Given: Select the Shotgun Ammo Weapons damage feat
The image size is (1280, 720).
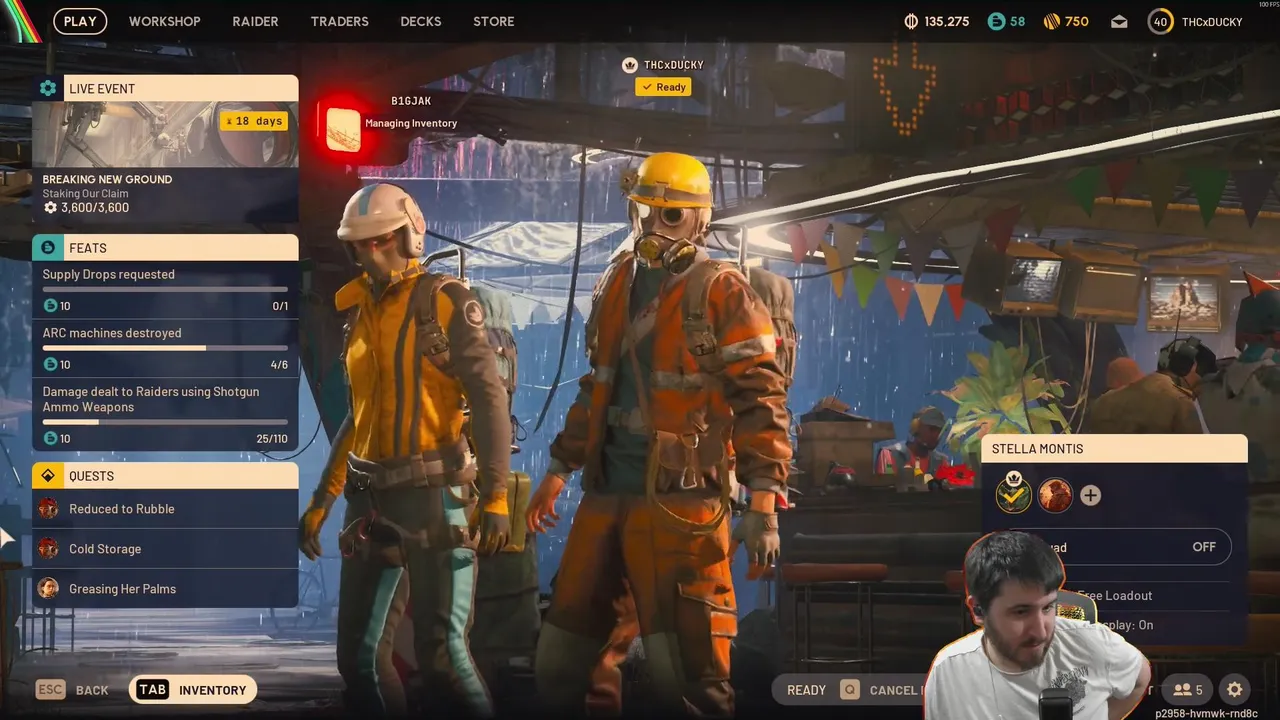Looking at the screenshot, I should click(165, 414).
